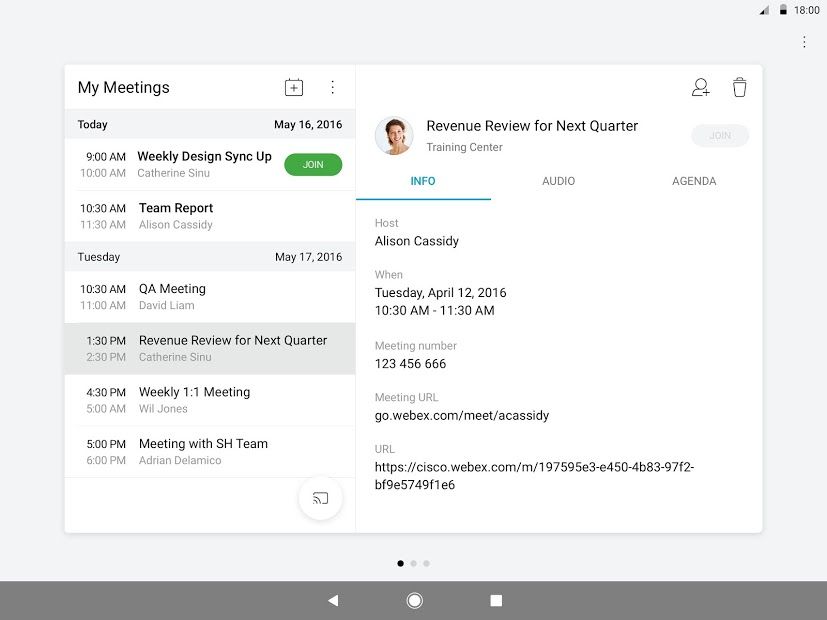Tap the Android back button
The width and height of the screenshot is (827, 620).
pyautogui.click(x=332, y=598)
